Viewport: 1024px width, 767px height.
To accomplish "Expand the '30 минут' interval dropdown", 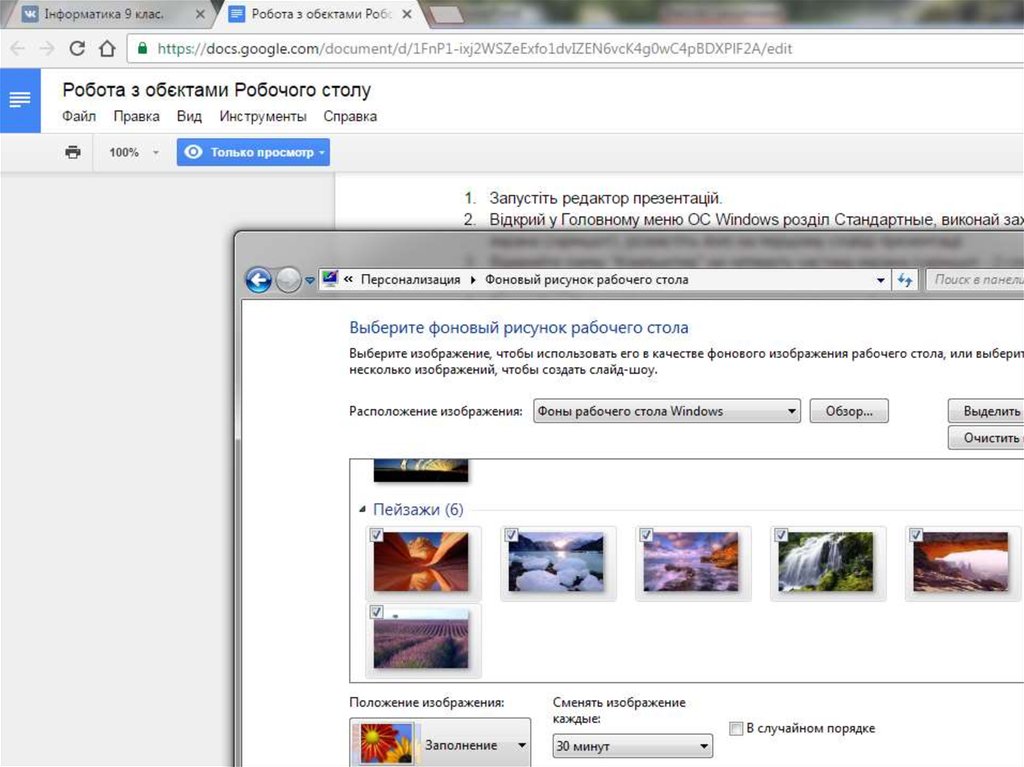I will click(632, 746).
